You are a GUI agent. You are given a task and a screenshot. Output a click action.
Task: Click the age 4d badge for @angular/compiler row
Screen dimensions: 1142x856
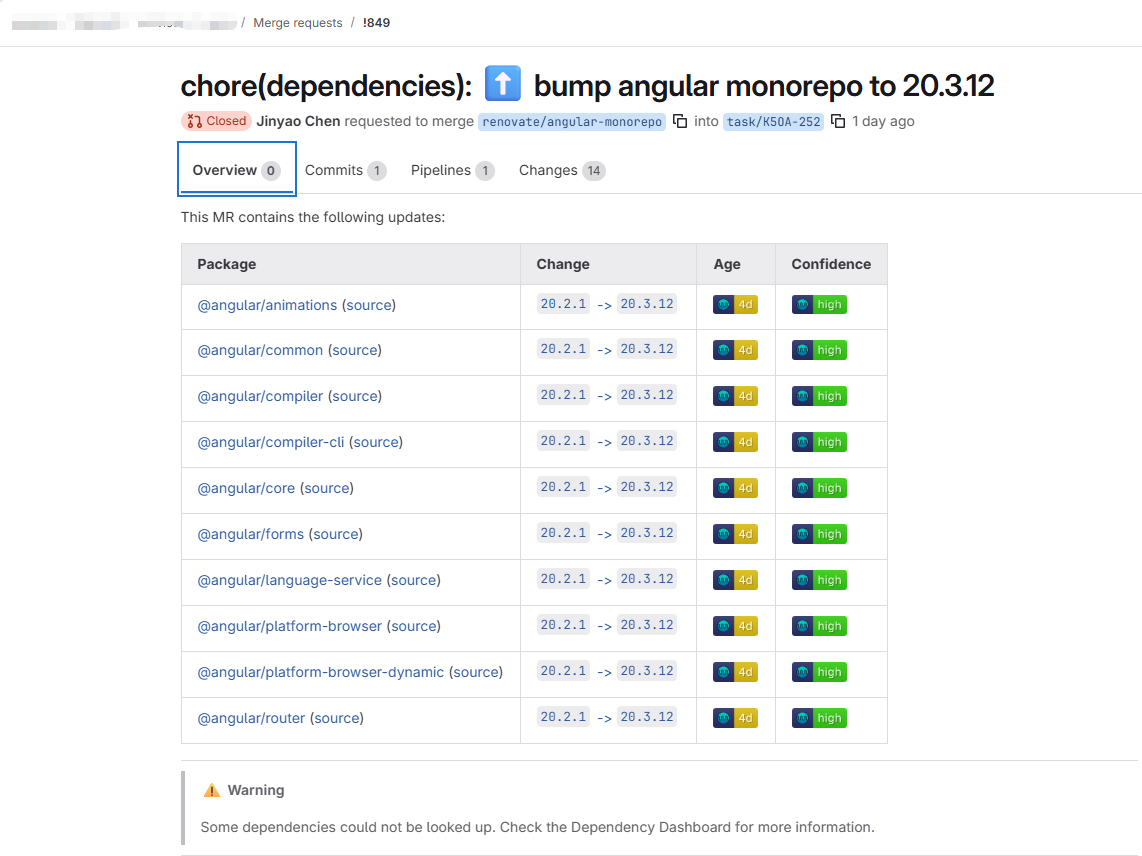(x=735, y=396)
